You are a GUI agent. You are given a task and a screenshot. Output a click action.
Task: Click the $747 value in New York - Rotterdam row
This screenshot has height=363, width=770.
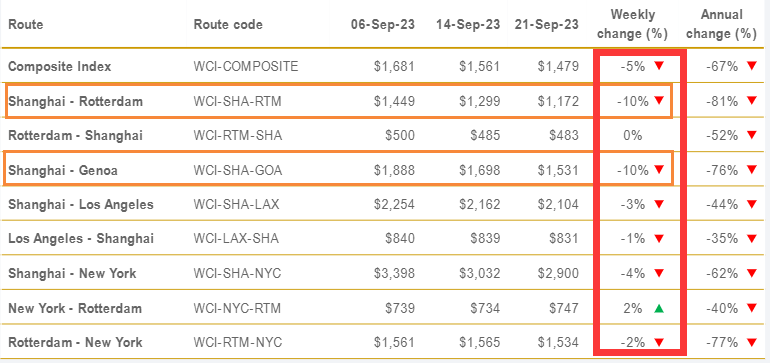point(564,308)
